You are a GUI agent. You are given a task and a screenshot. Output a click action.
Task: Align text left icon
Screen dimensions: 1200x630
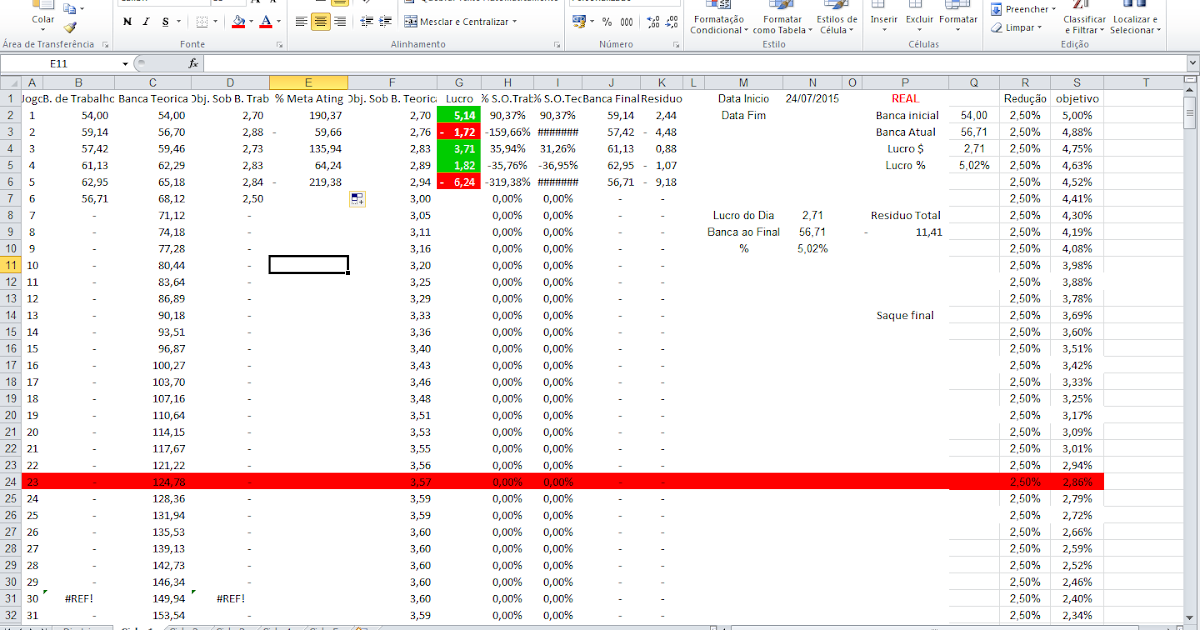300,21
